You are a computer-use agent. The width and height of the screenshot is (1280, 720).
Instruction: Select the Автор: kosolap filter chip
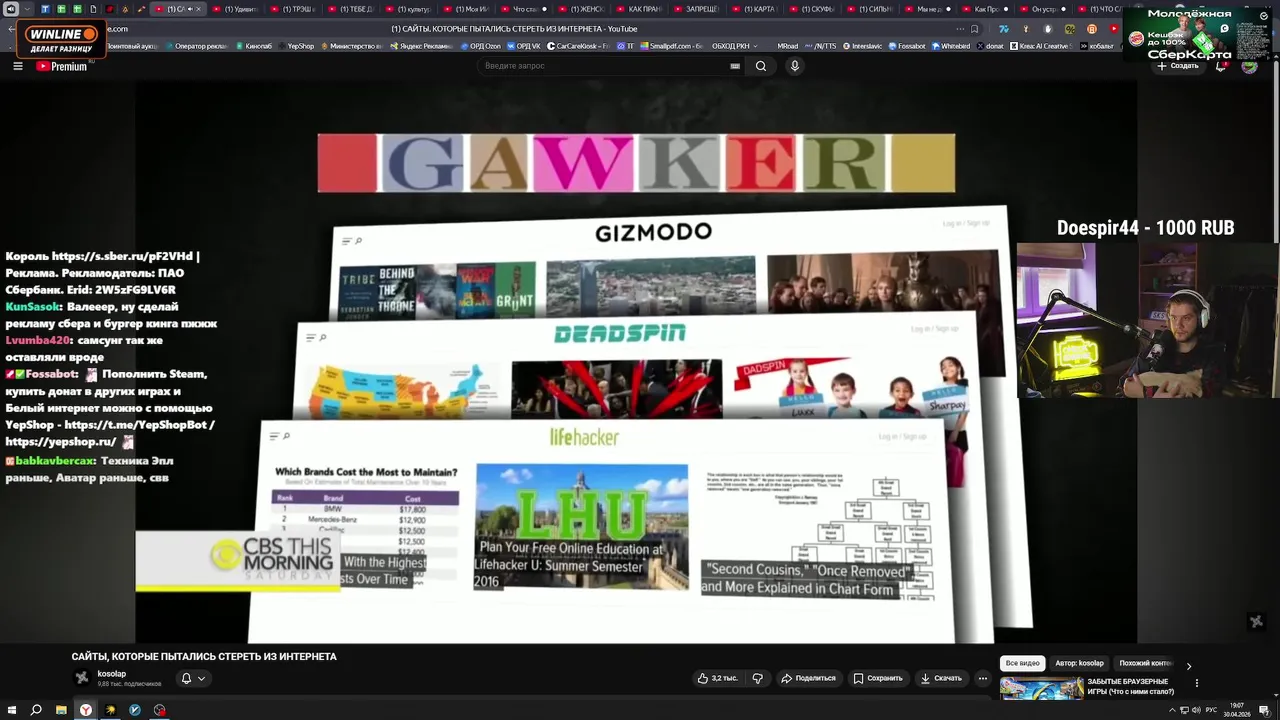[1079, 663]
